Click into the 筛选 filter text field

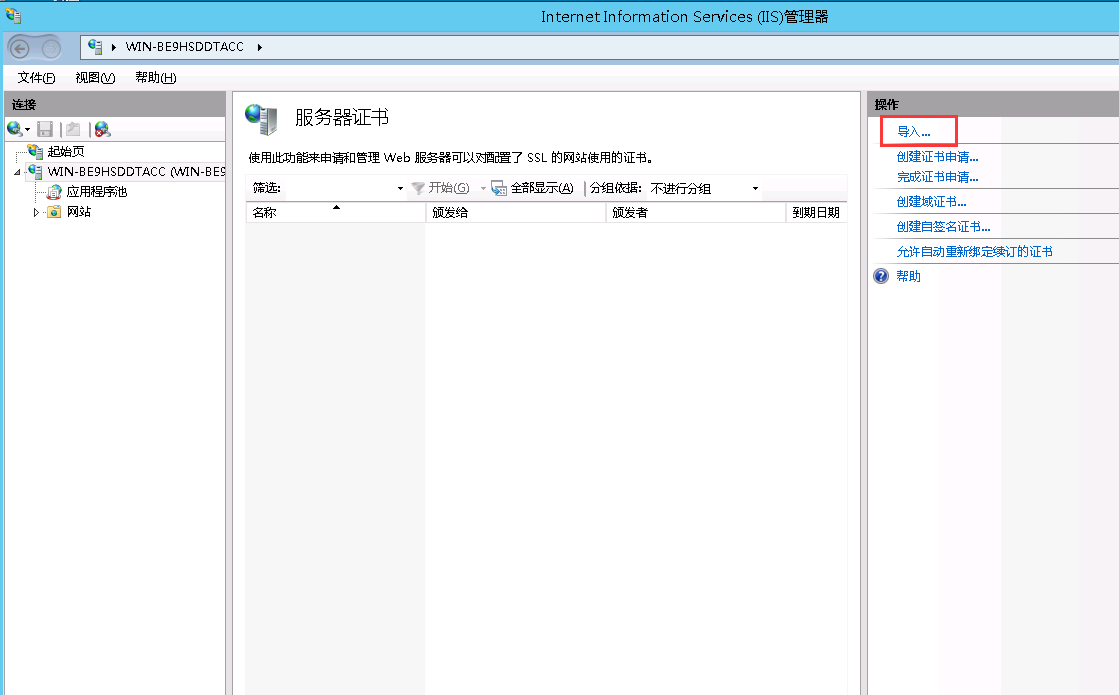pos(340,188)
